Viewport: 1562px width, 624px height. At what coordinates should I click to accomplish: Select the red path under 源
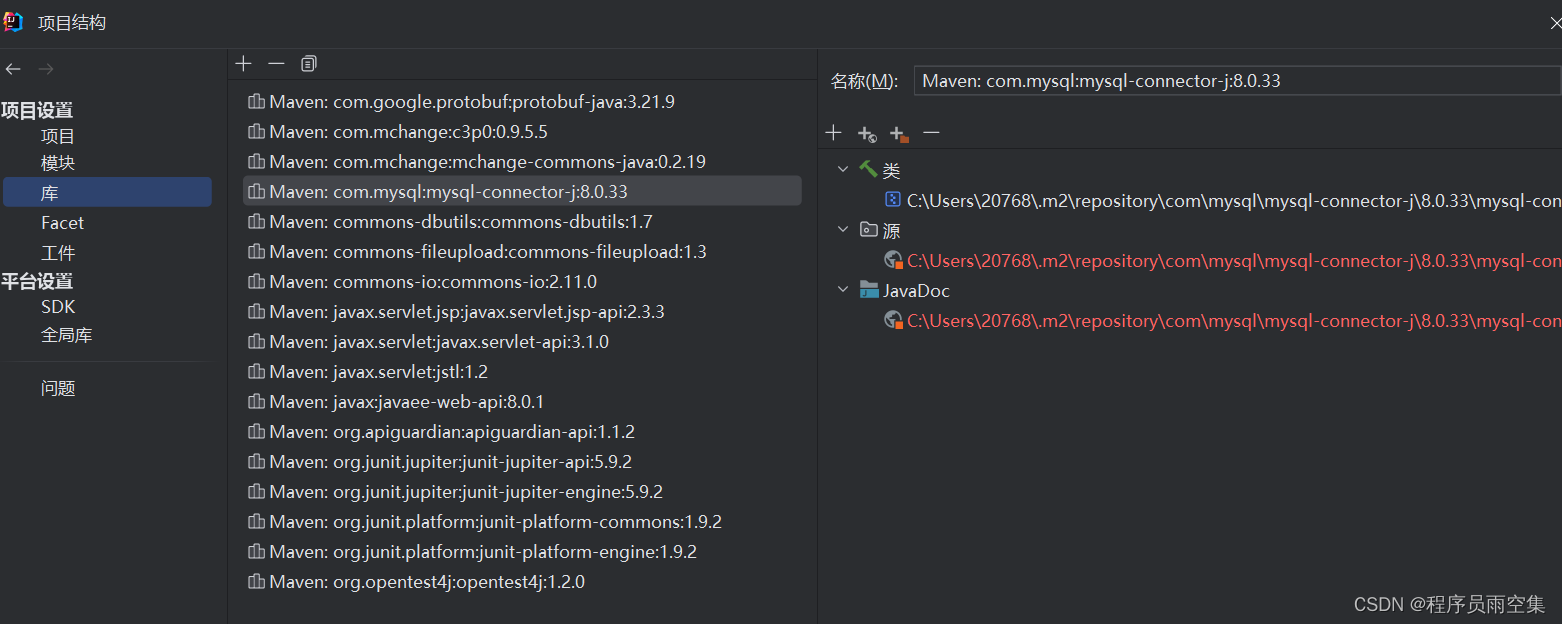point(1234,261)
